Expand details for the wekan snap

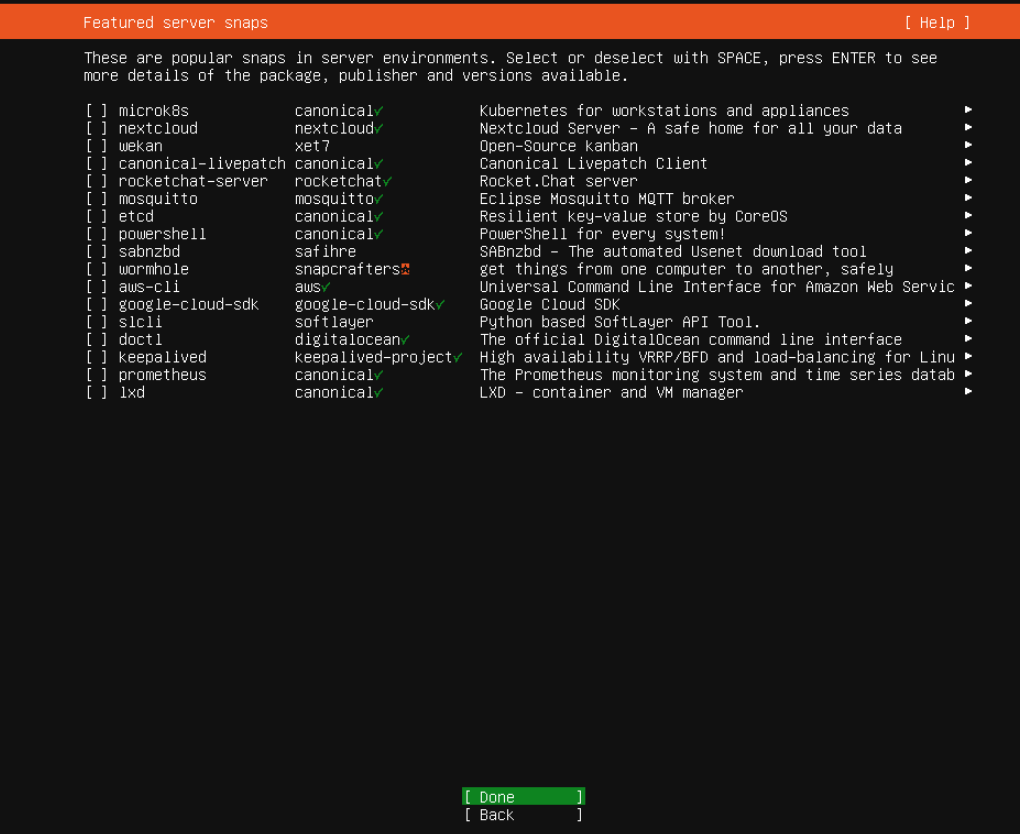[x=966, y=145]
